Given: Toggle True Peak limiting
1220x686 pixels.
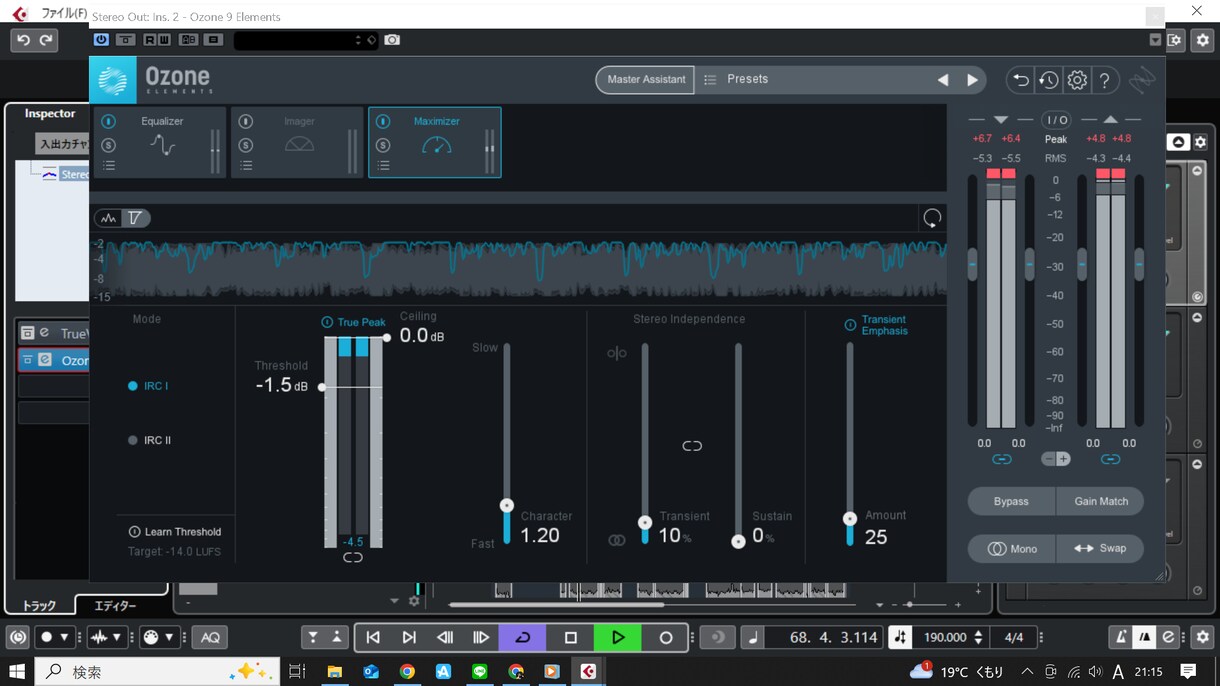Looking at the screenshot, I should pos(327,322).
